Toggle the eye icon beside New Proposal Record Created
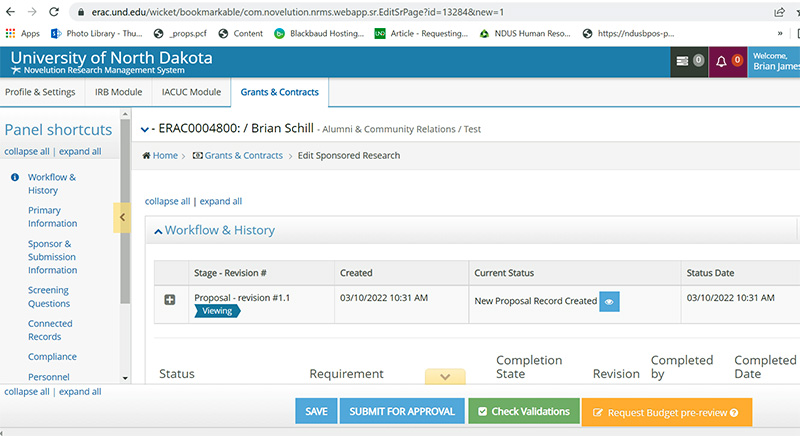Viewport: 800px width, 436px height. (609, 301)
